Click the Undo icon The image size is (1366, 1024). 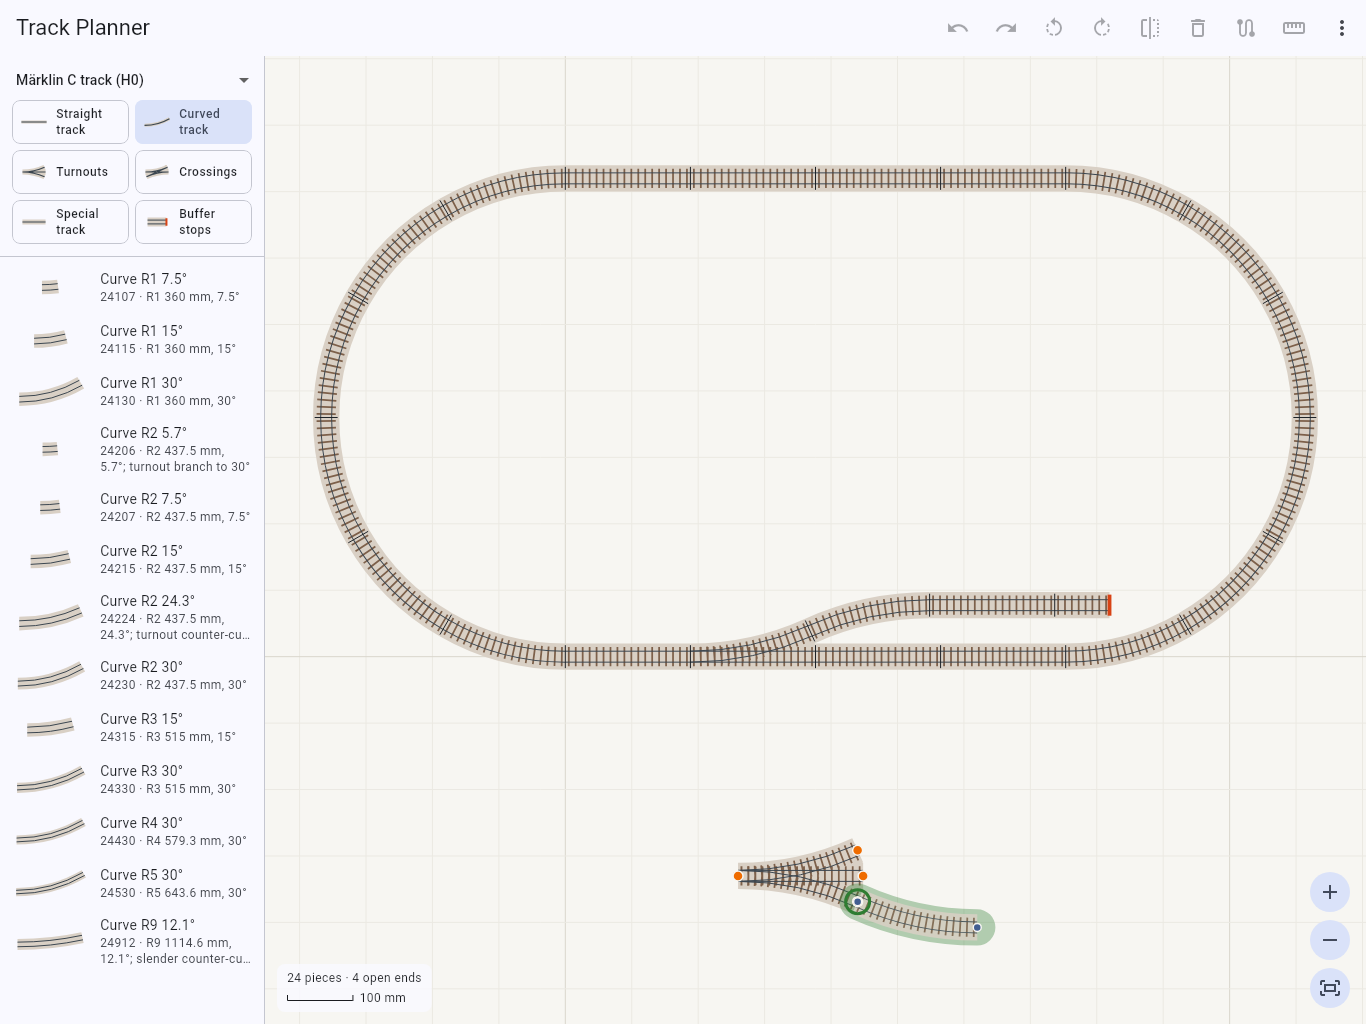coord(958,28)
